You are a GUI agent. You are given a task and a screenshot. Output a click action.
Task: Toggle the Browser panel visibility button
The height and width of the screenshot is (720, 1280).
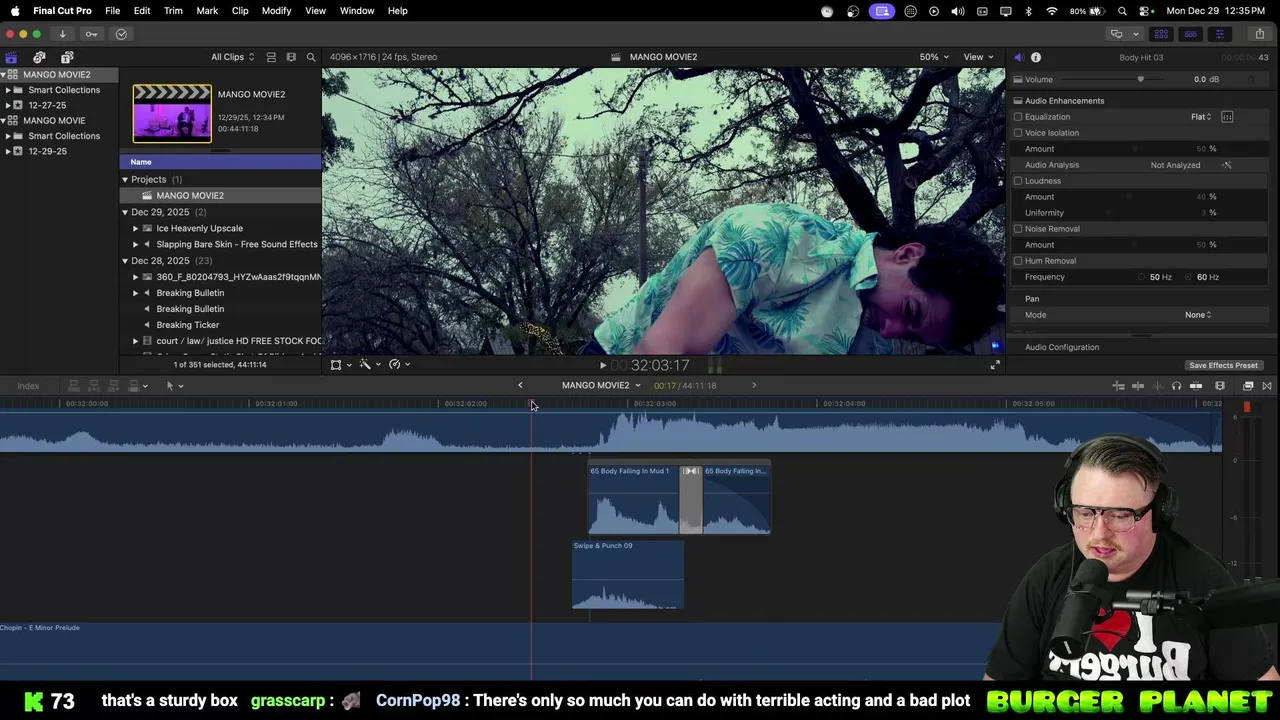(1161, 34)
